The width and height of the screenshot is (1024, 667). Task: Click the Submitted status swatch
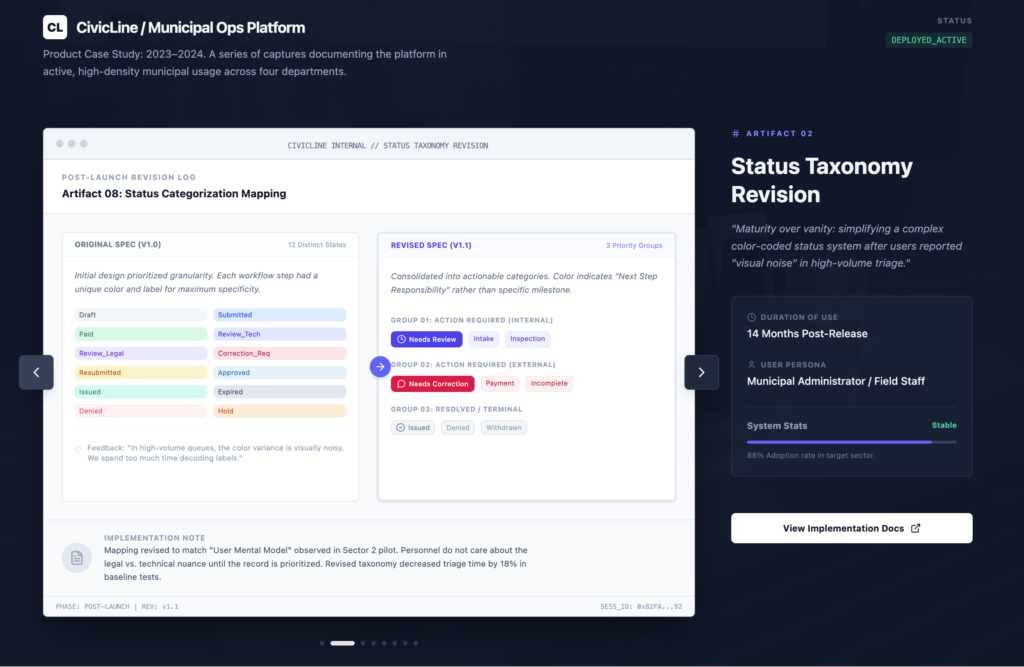click(280, 315)
